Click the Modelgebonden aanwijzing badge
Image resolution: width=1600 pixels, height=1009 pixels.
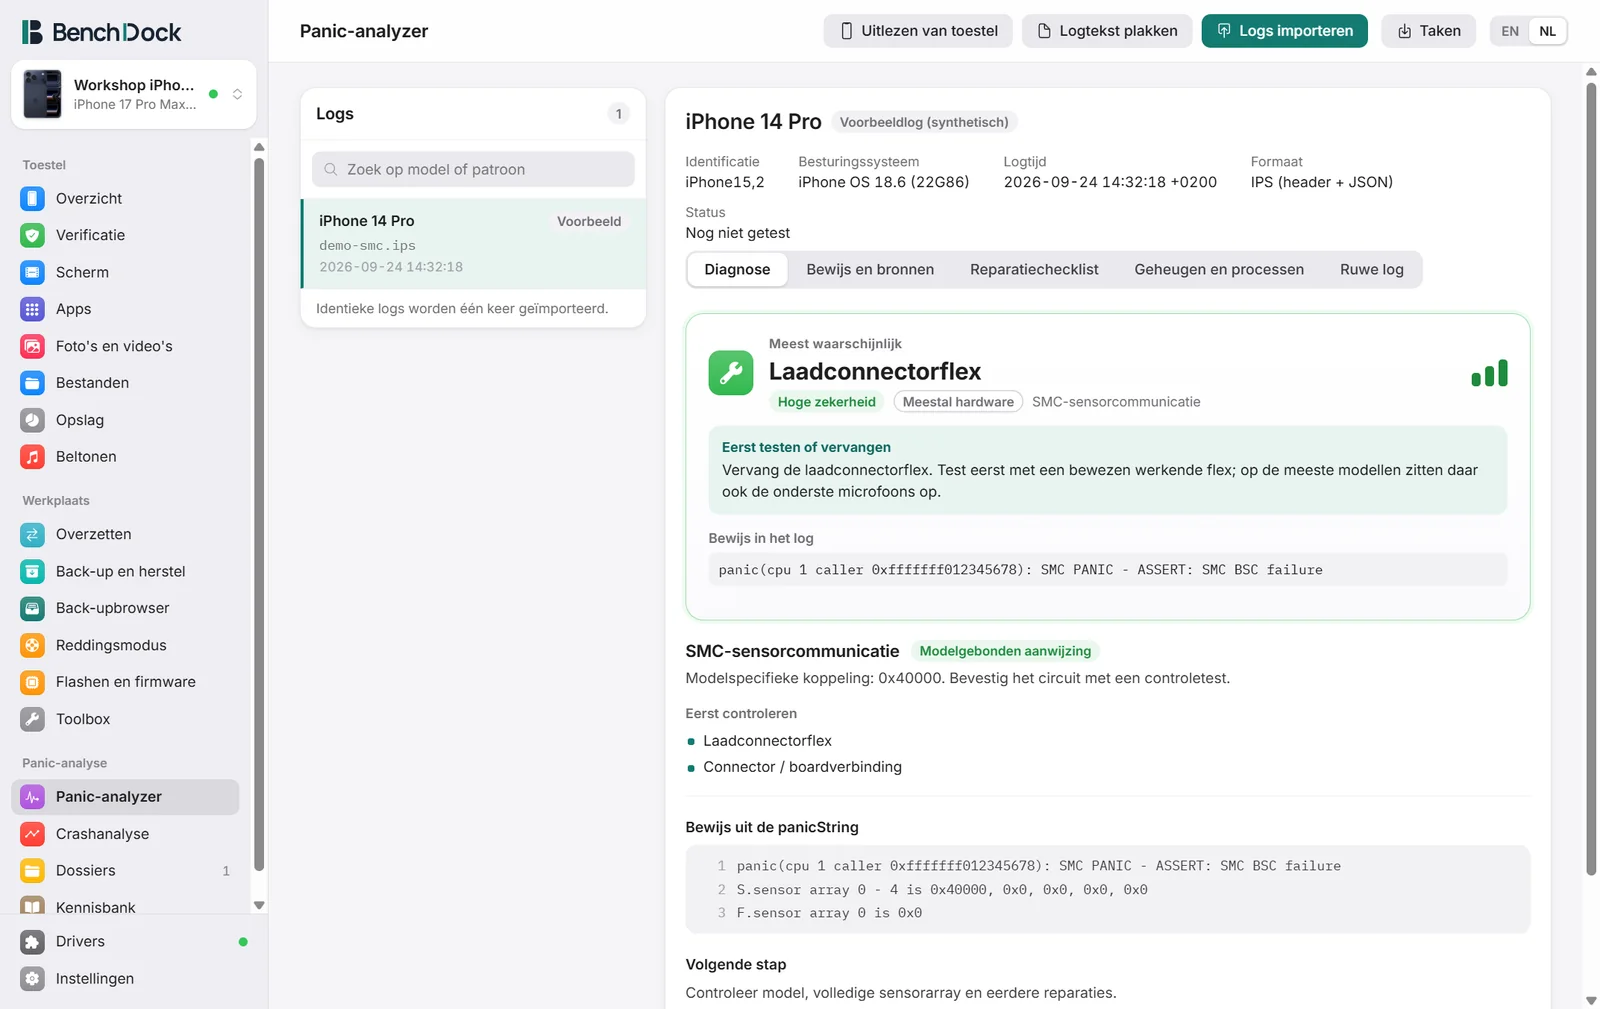(1005, 651)
